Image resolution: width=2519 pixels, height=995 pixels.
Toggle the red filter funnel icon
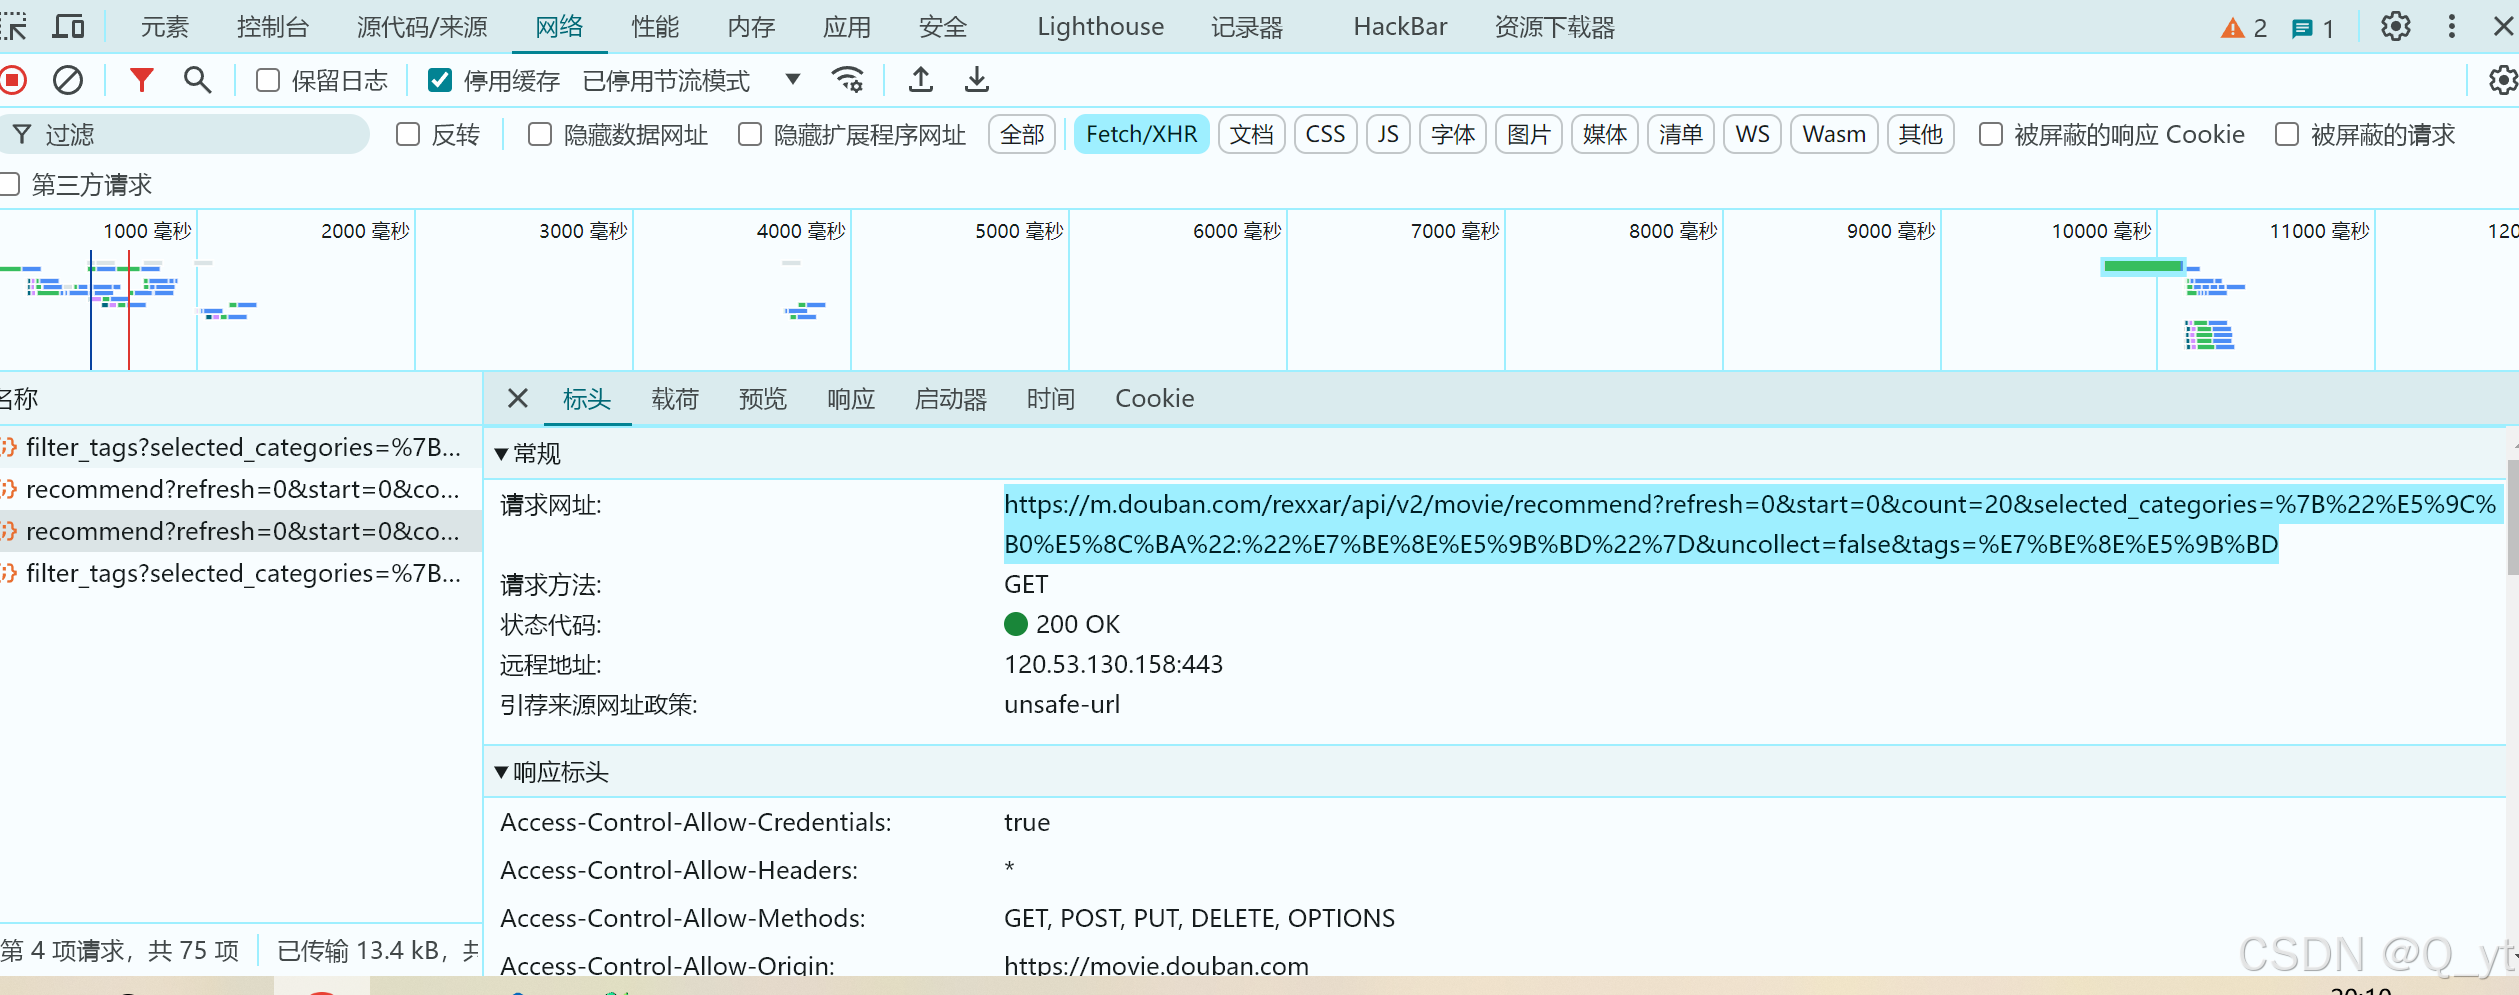(142, 80)
